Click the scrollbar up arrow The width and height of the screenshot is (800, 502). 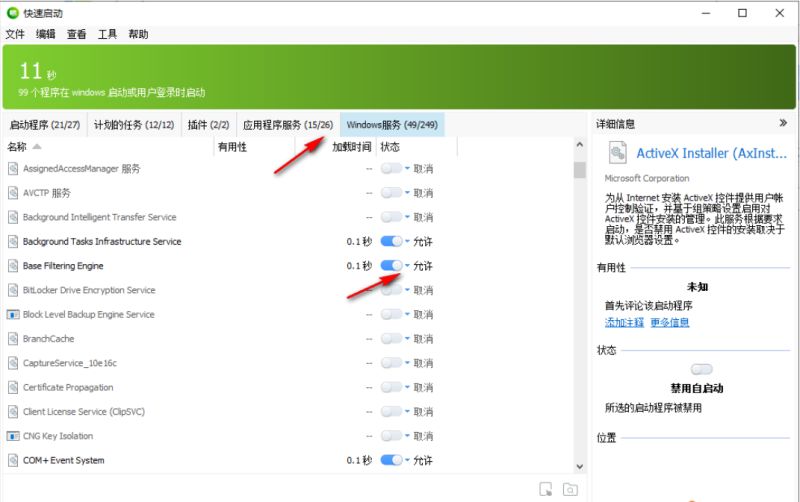point(579,145)
